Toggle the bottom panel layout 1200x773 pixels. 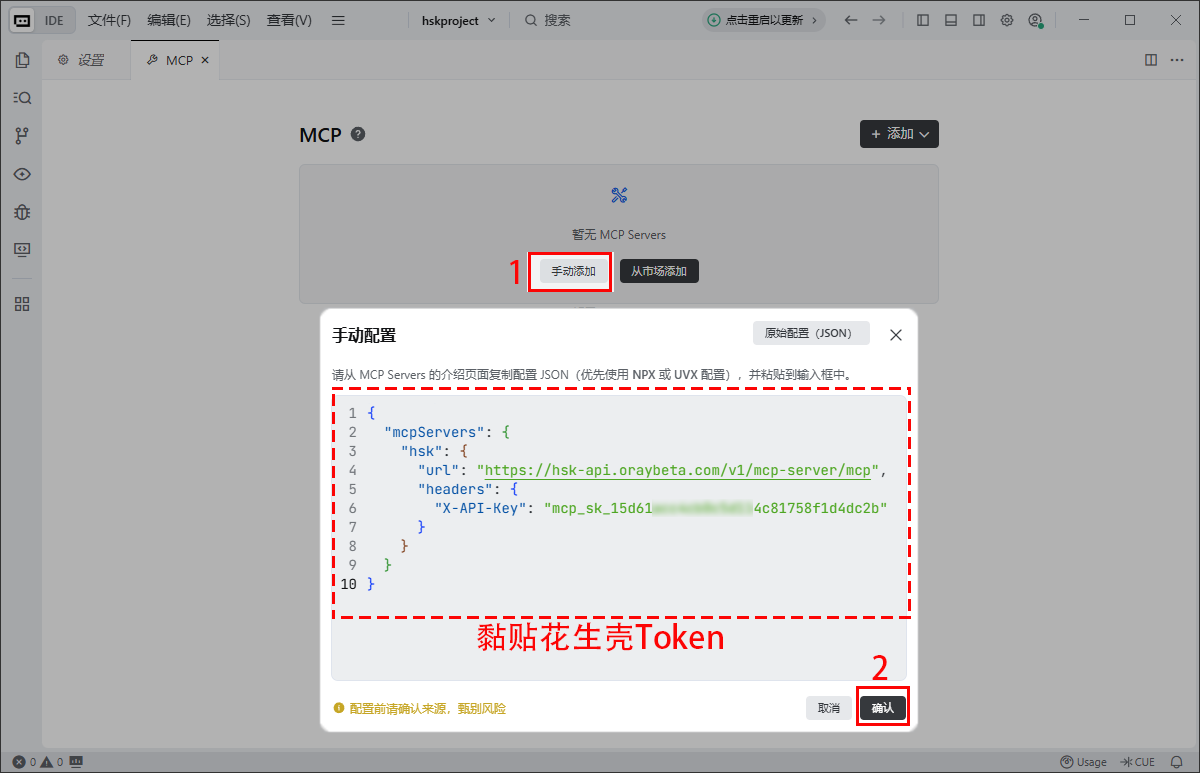click(x=951, y=20)
